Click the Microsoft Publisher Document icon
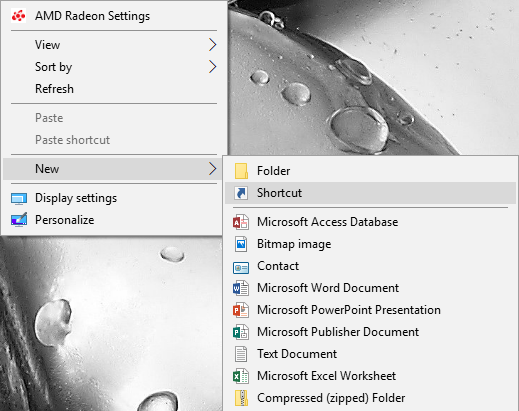 241,332
